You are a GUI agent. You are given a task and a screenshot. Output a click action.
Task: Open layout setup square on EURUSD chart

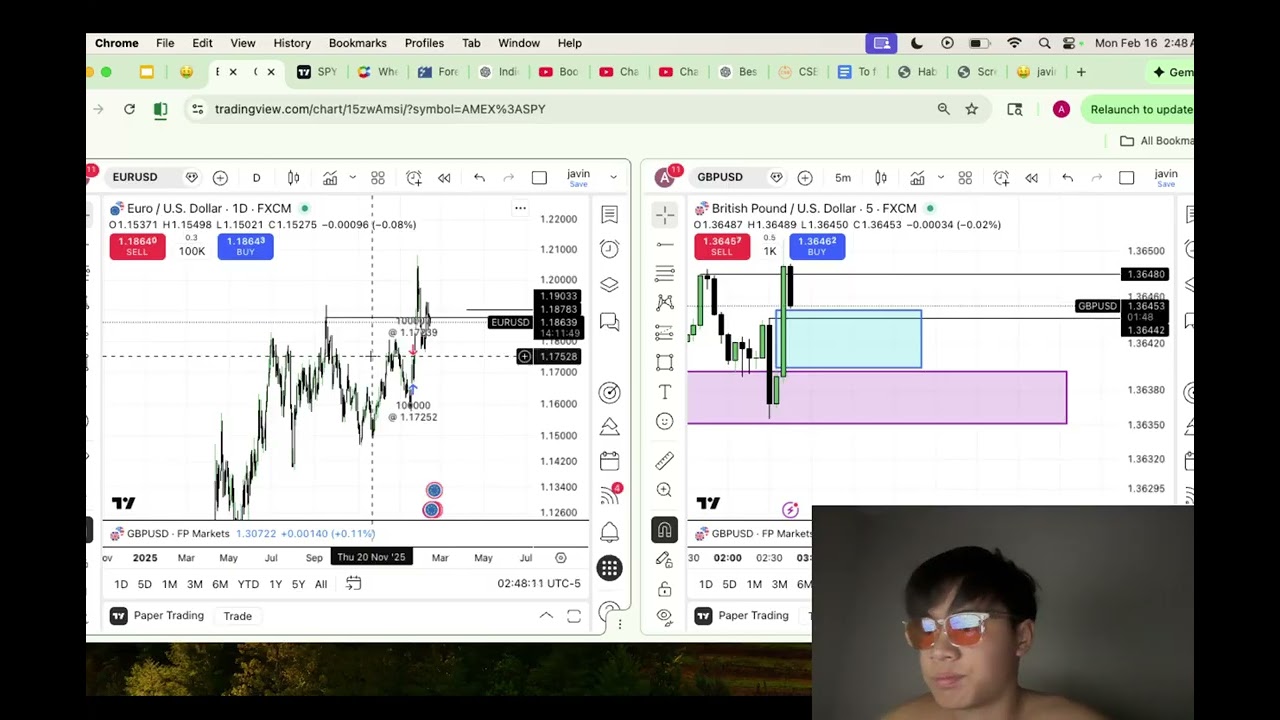[539, 178]
